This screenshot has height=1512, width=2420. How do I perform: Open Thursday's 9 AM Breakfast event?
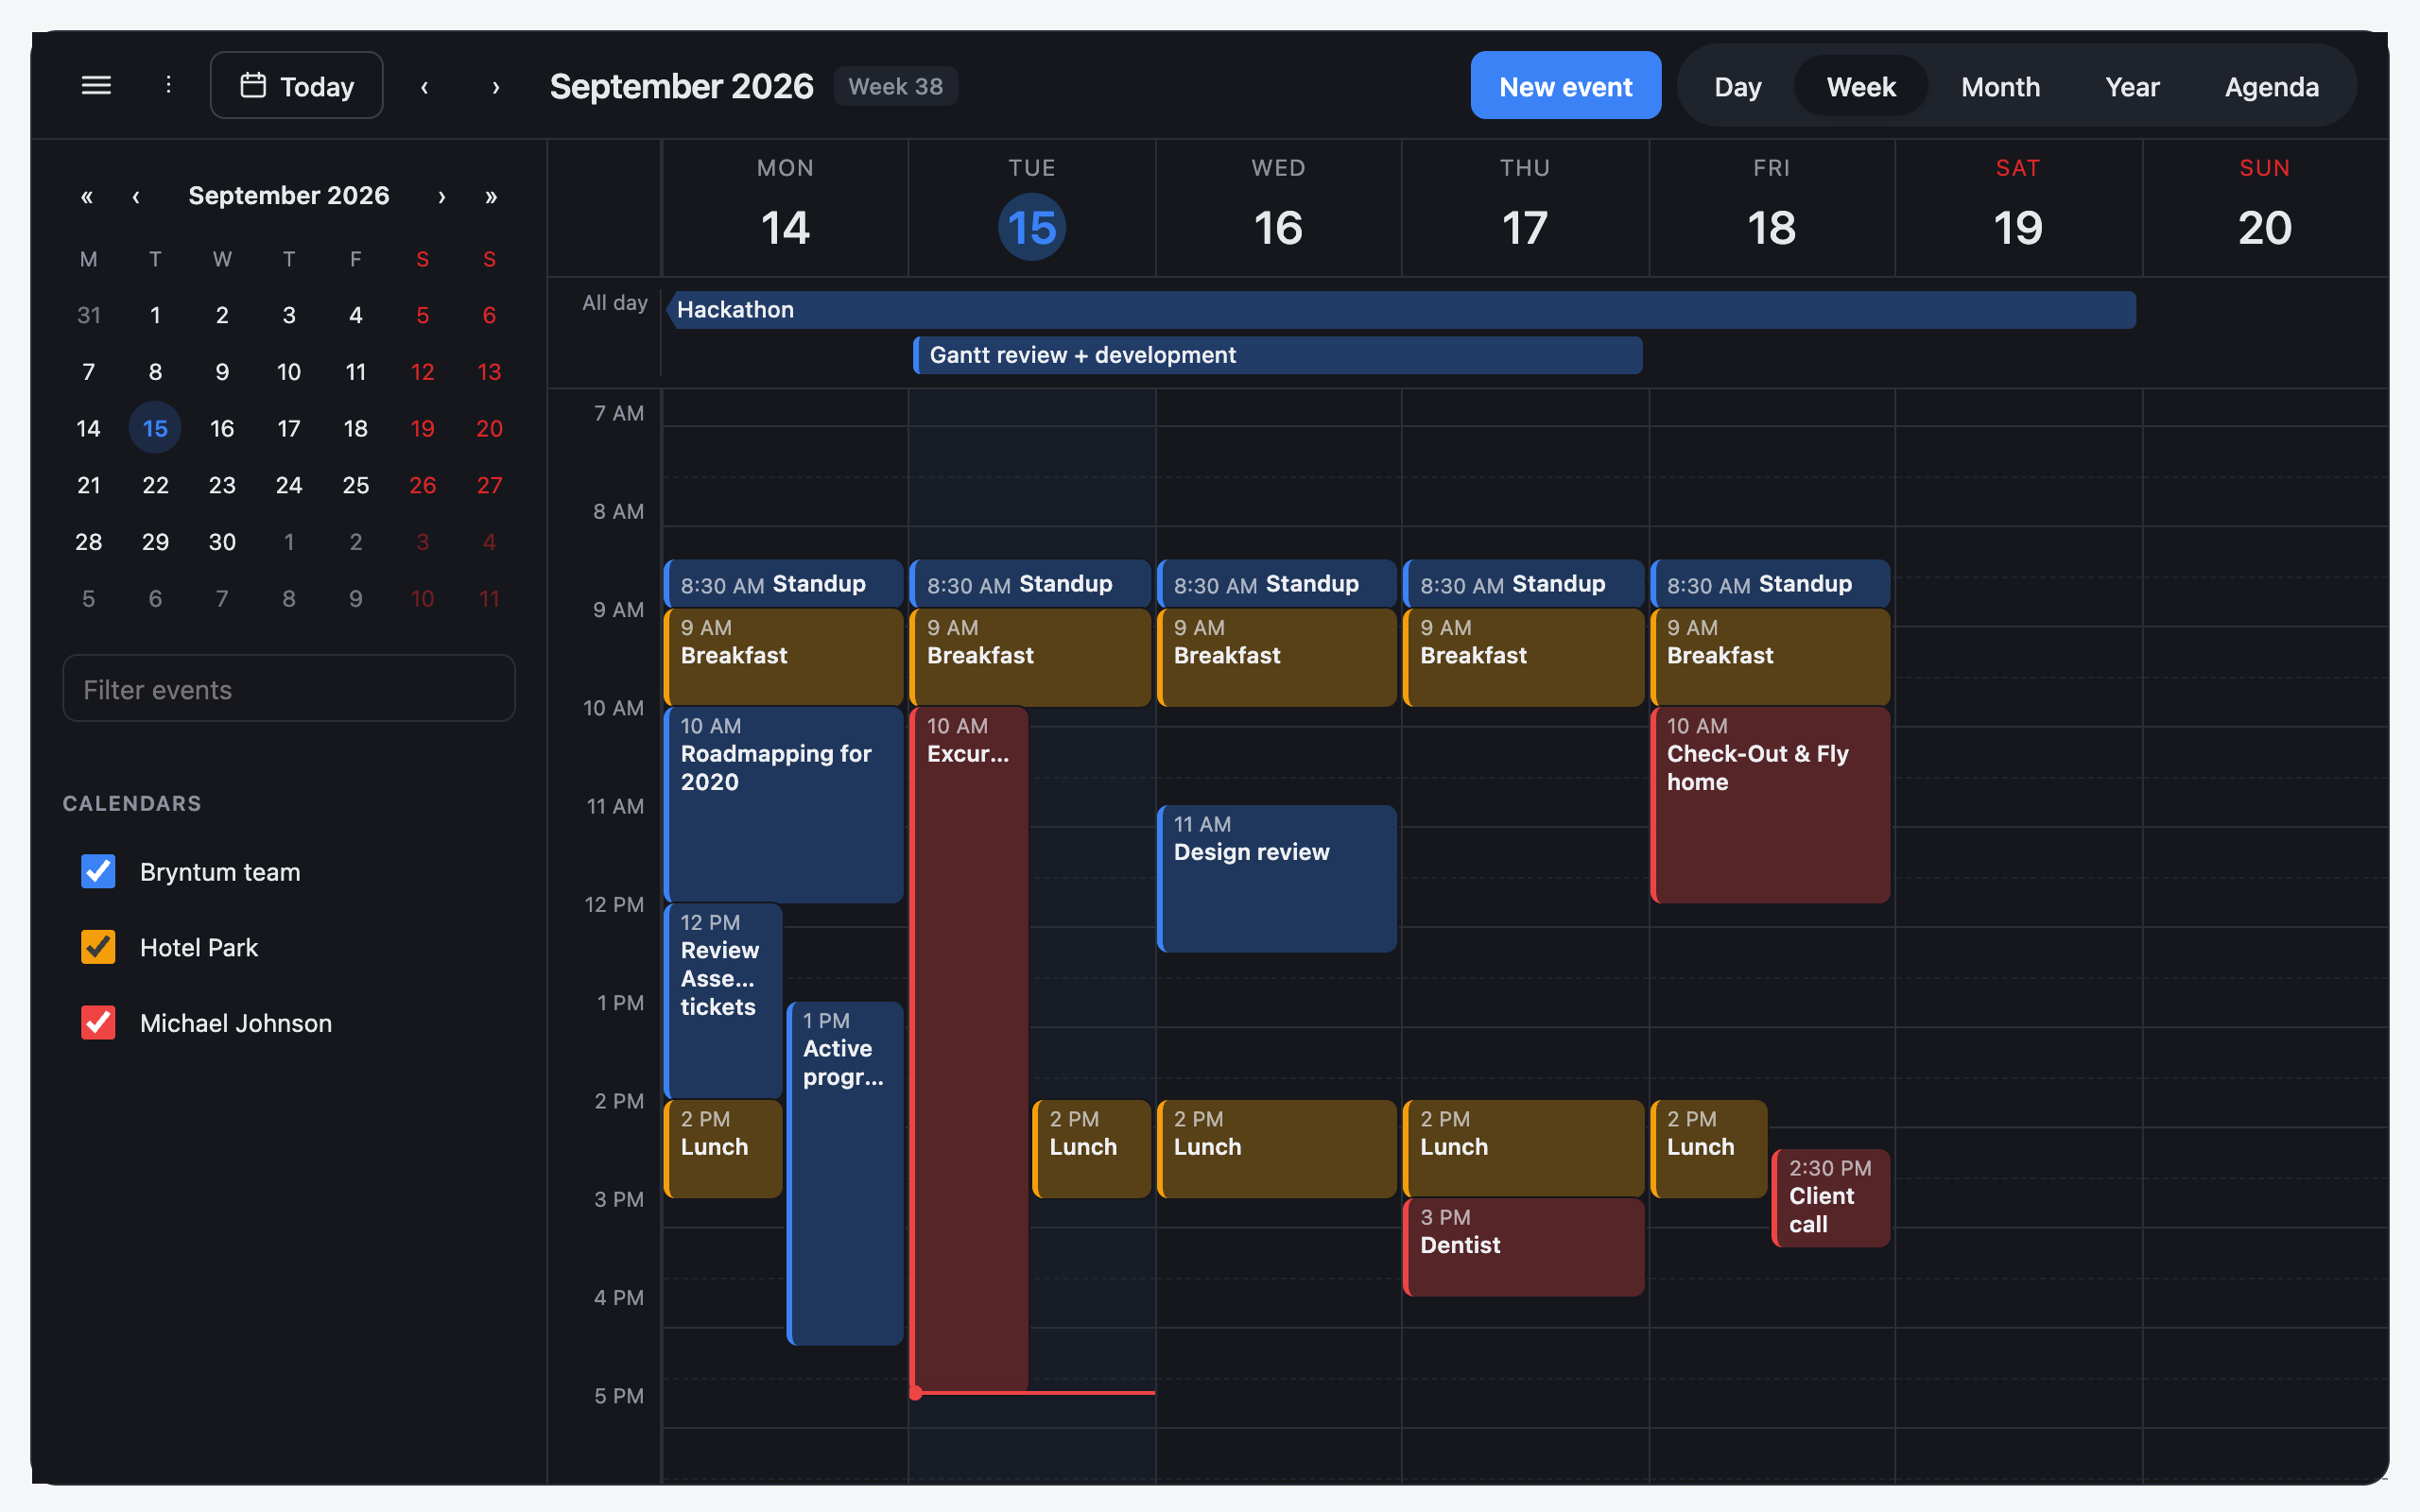(1524, 657)
